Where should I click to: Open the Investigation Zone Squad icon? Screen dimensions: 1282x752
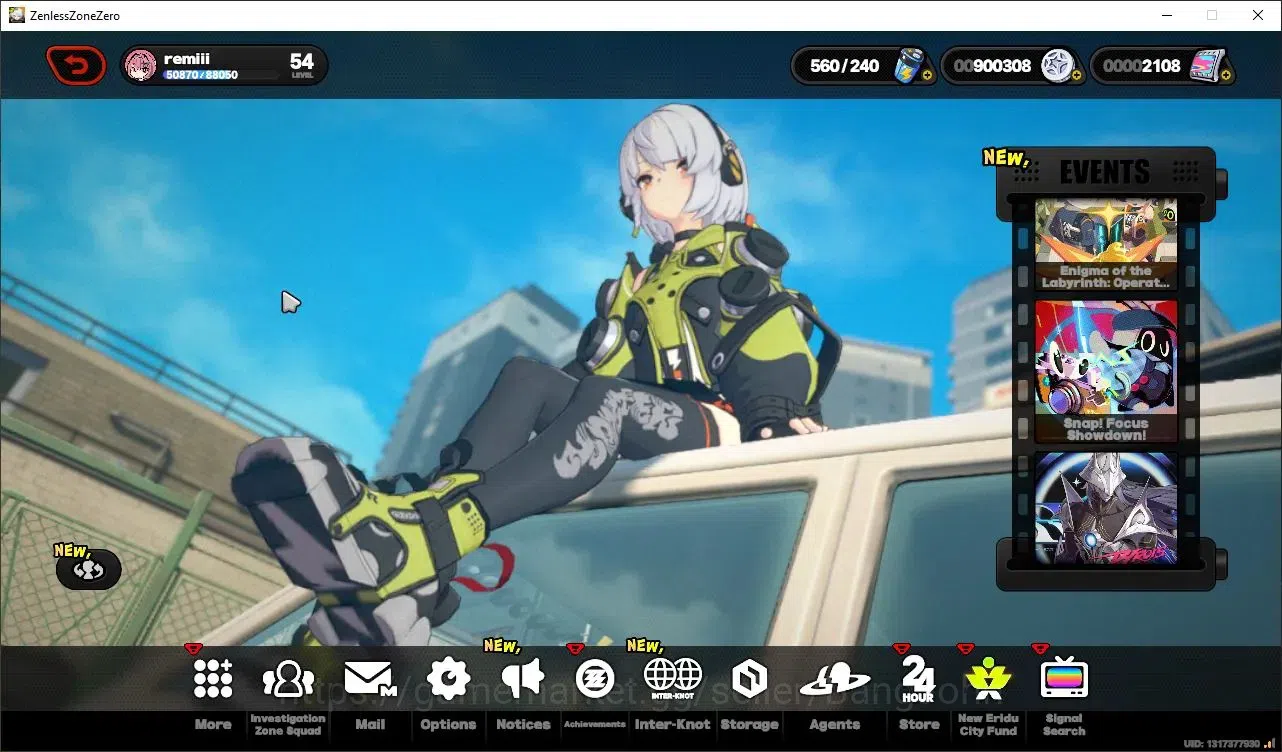288,679
